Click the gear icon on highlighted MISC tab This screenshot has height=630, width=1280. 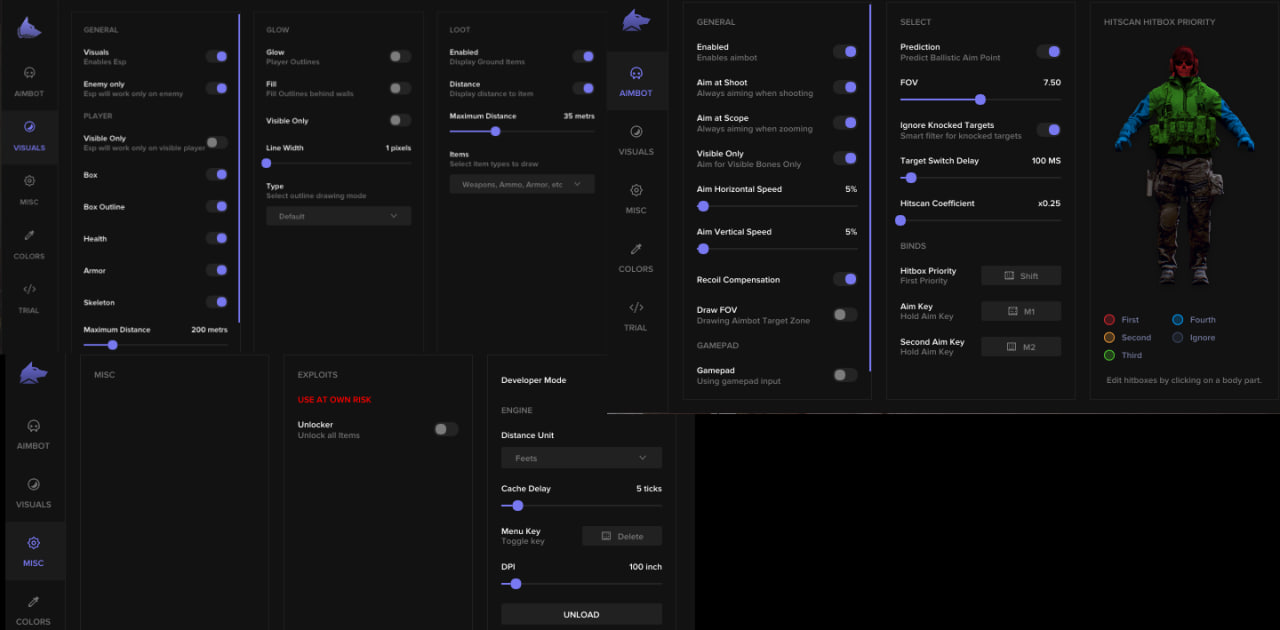click(33, 543)
